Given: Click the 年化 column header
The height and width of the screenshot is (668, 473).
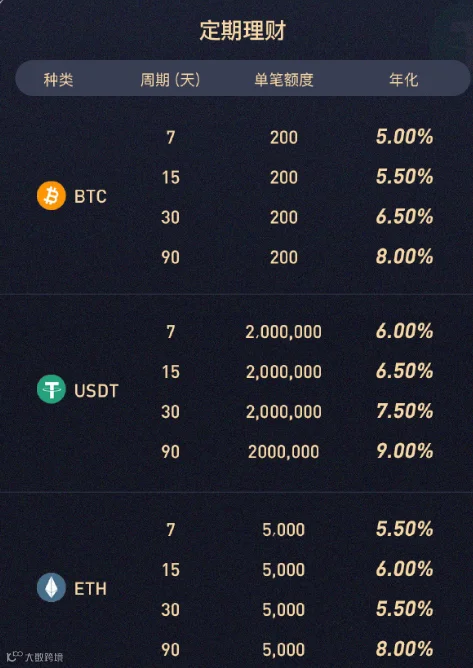Looking at the screenshot, I should (404, 80).
